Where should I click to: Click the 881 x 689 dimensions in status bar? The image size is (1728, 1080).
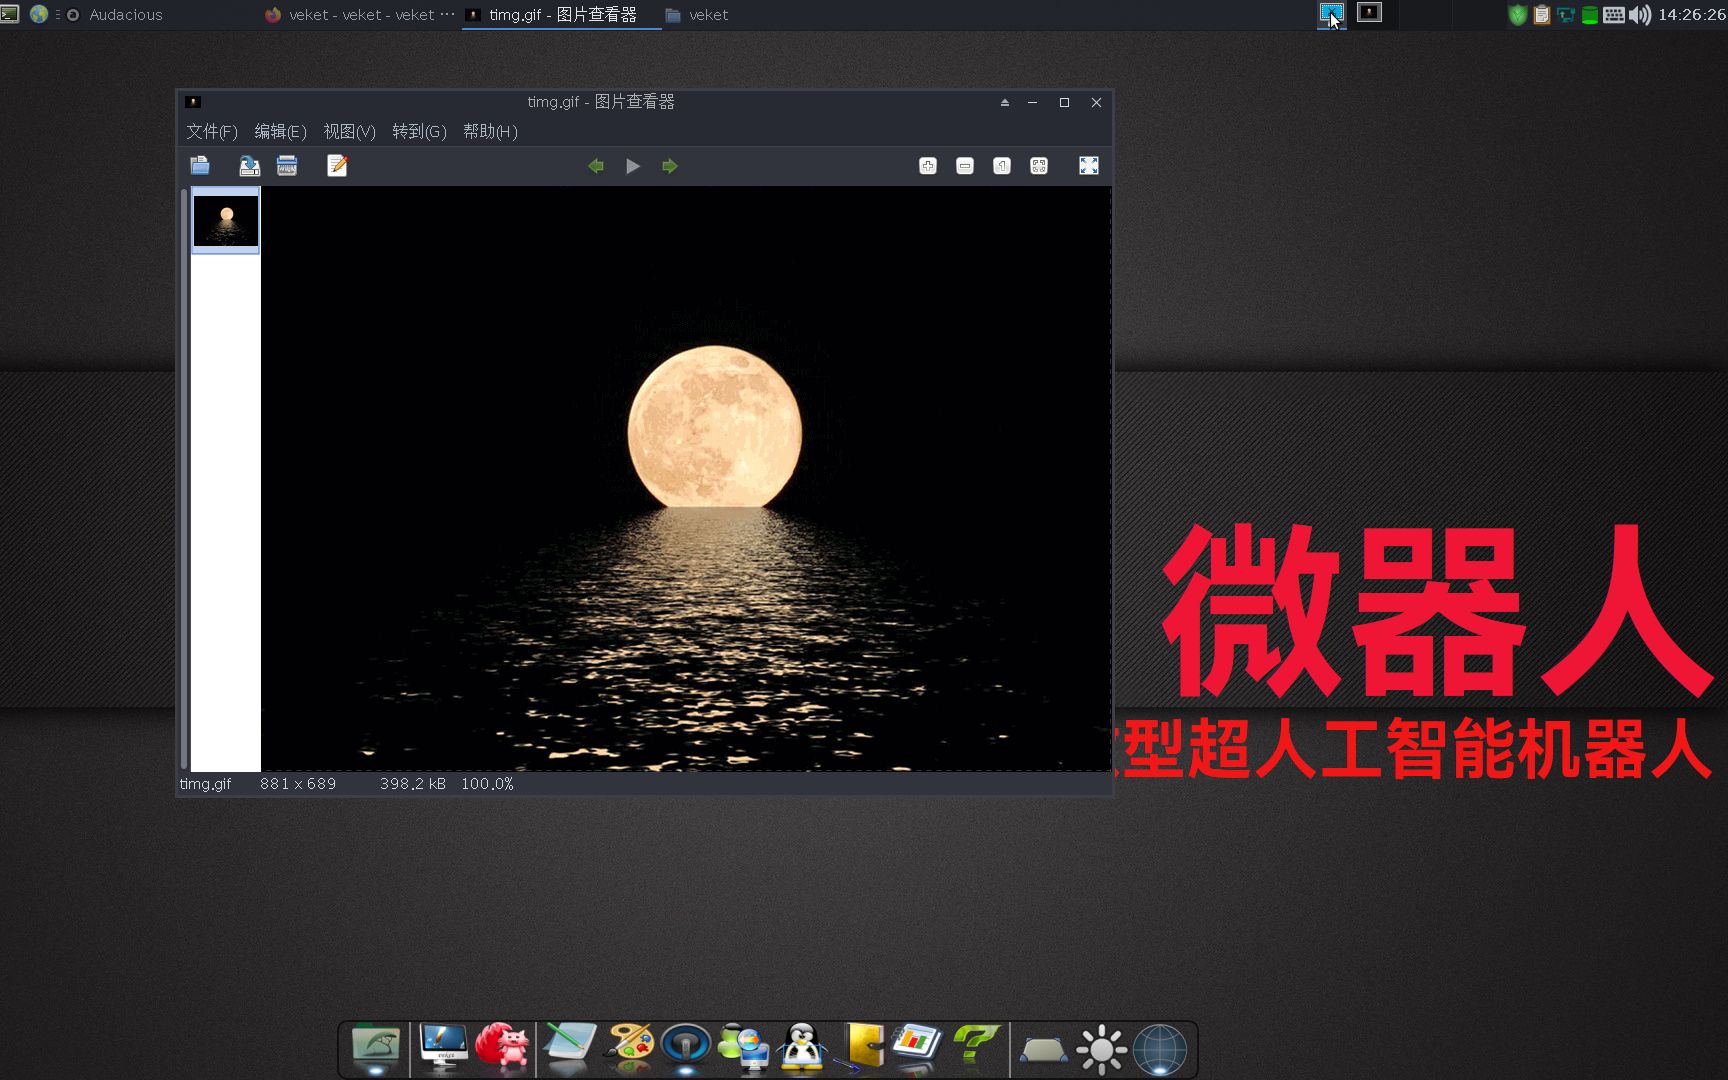click(298, 784)
